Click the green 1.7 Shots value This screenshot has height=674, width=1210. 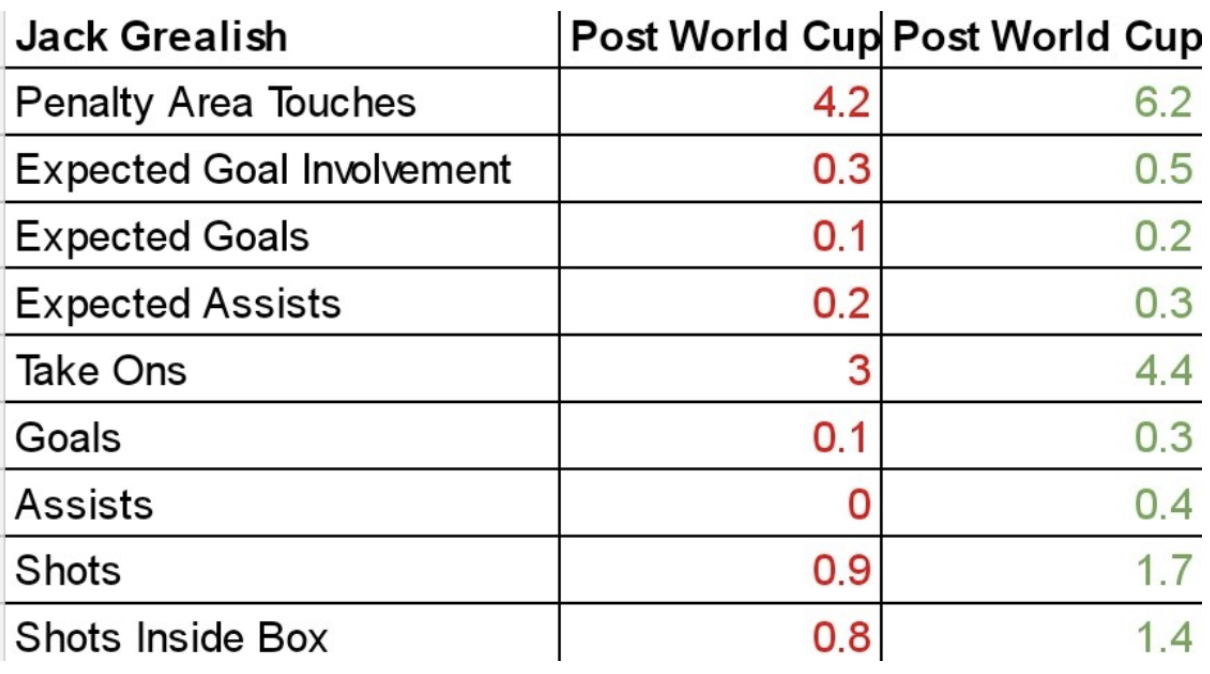coord(1041,570)
